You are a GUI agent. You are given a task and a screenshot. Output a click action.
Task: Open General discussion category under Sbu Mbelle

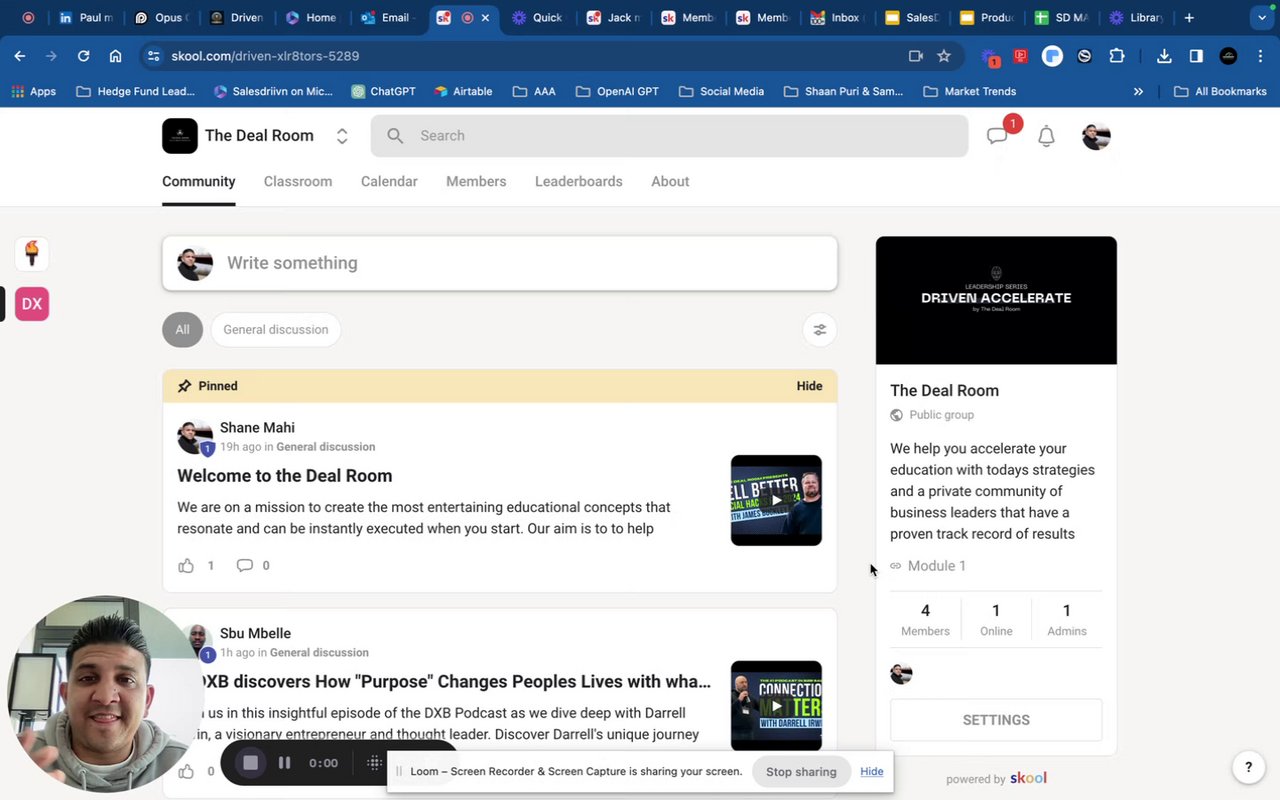(x=319, y=653)
